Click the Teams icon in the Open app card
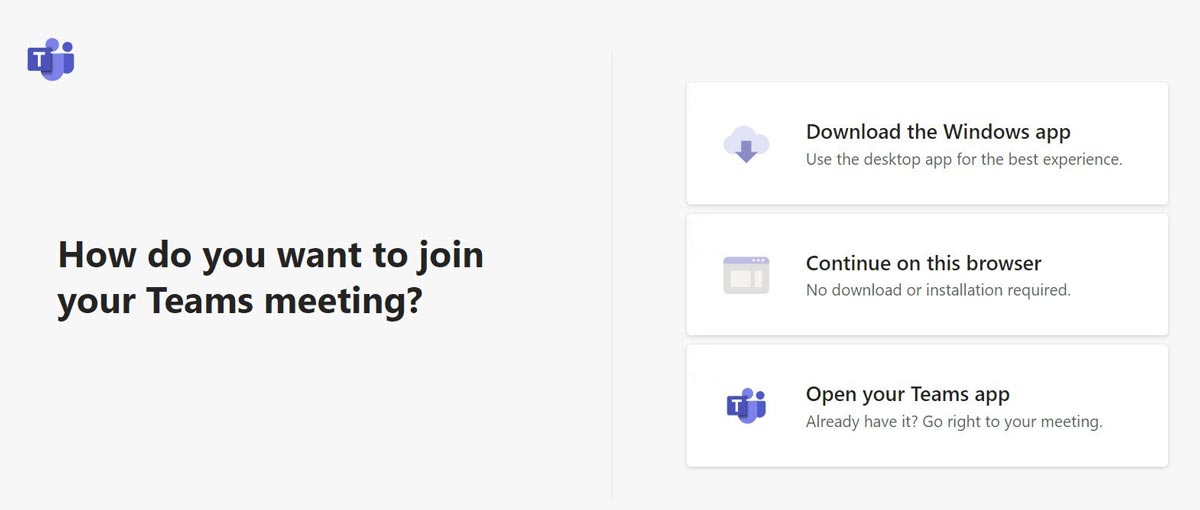The width and height of the screenshot is (1200, 510). (746, 405)
